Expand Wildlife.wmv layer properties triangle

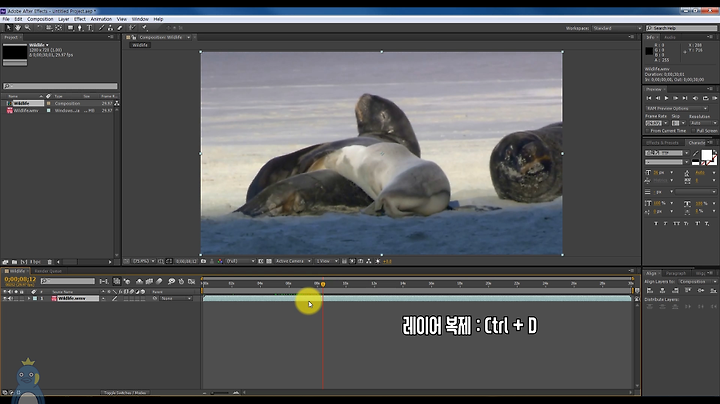pyautogui.click(x=29, y=298)
